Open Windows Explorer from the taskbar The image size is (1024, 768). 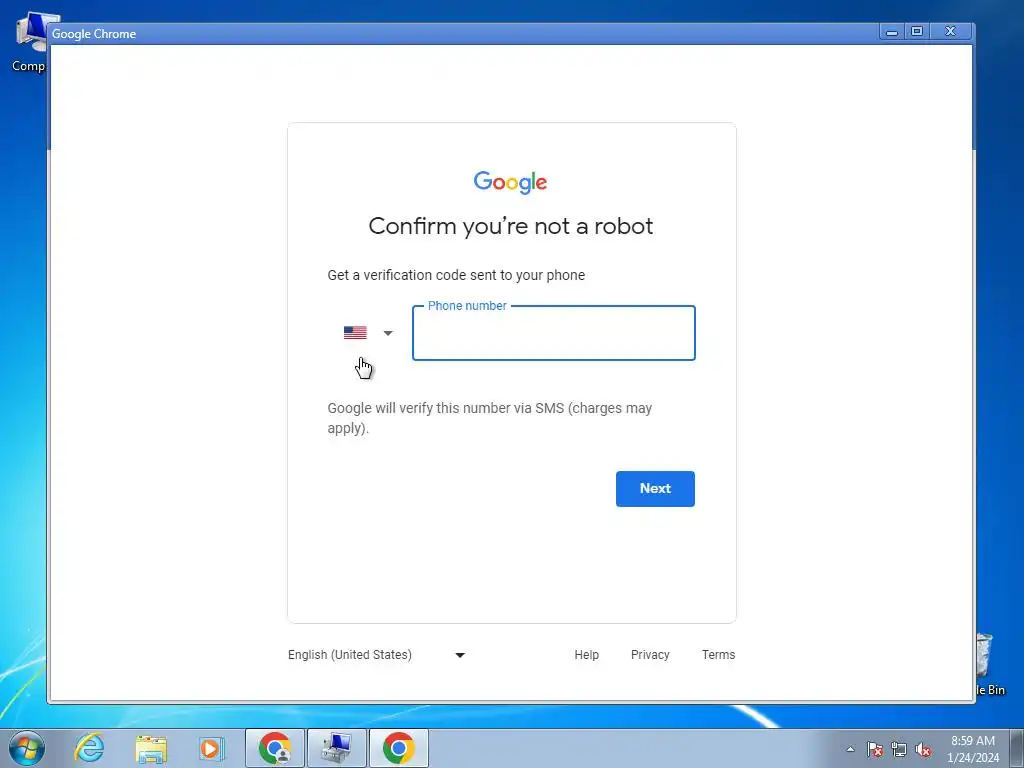(x=151, y=748)
